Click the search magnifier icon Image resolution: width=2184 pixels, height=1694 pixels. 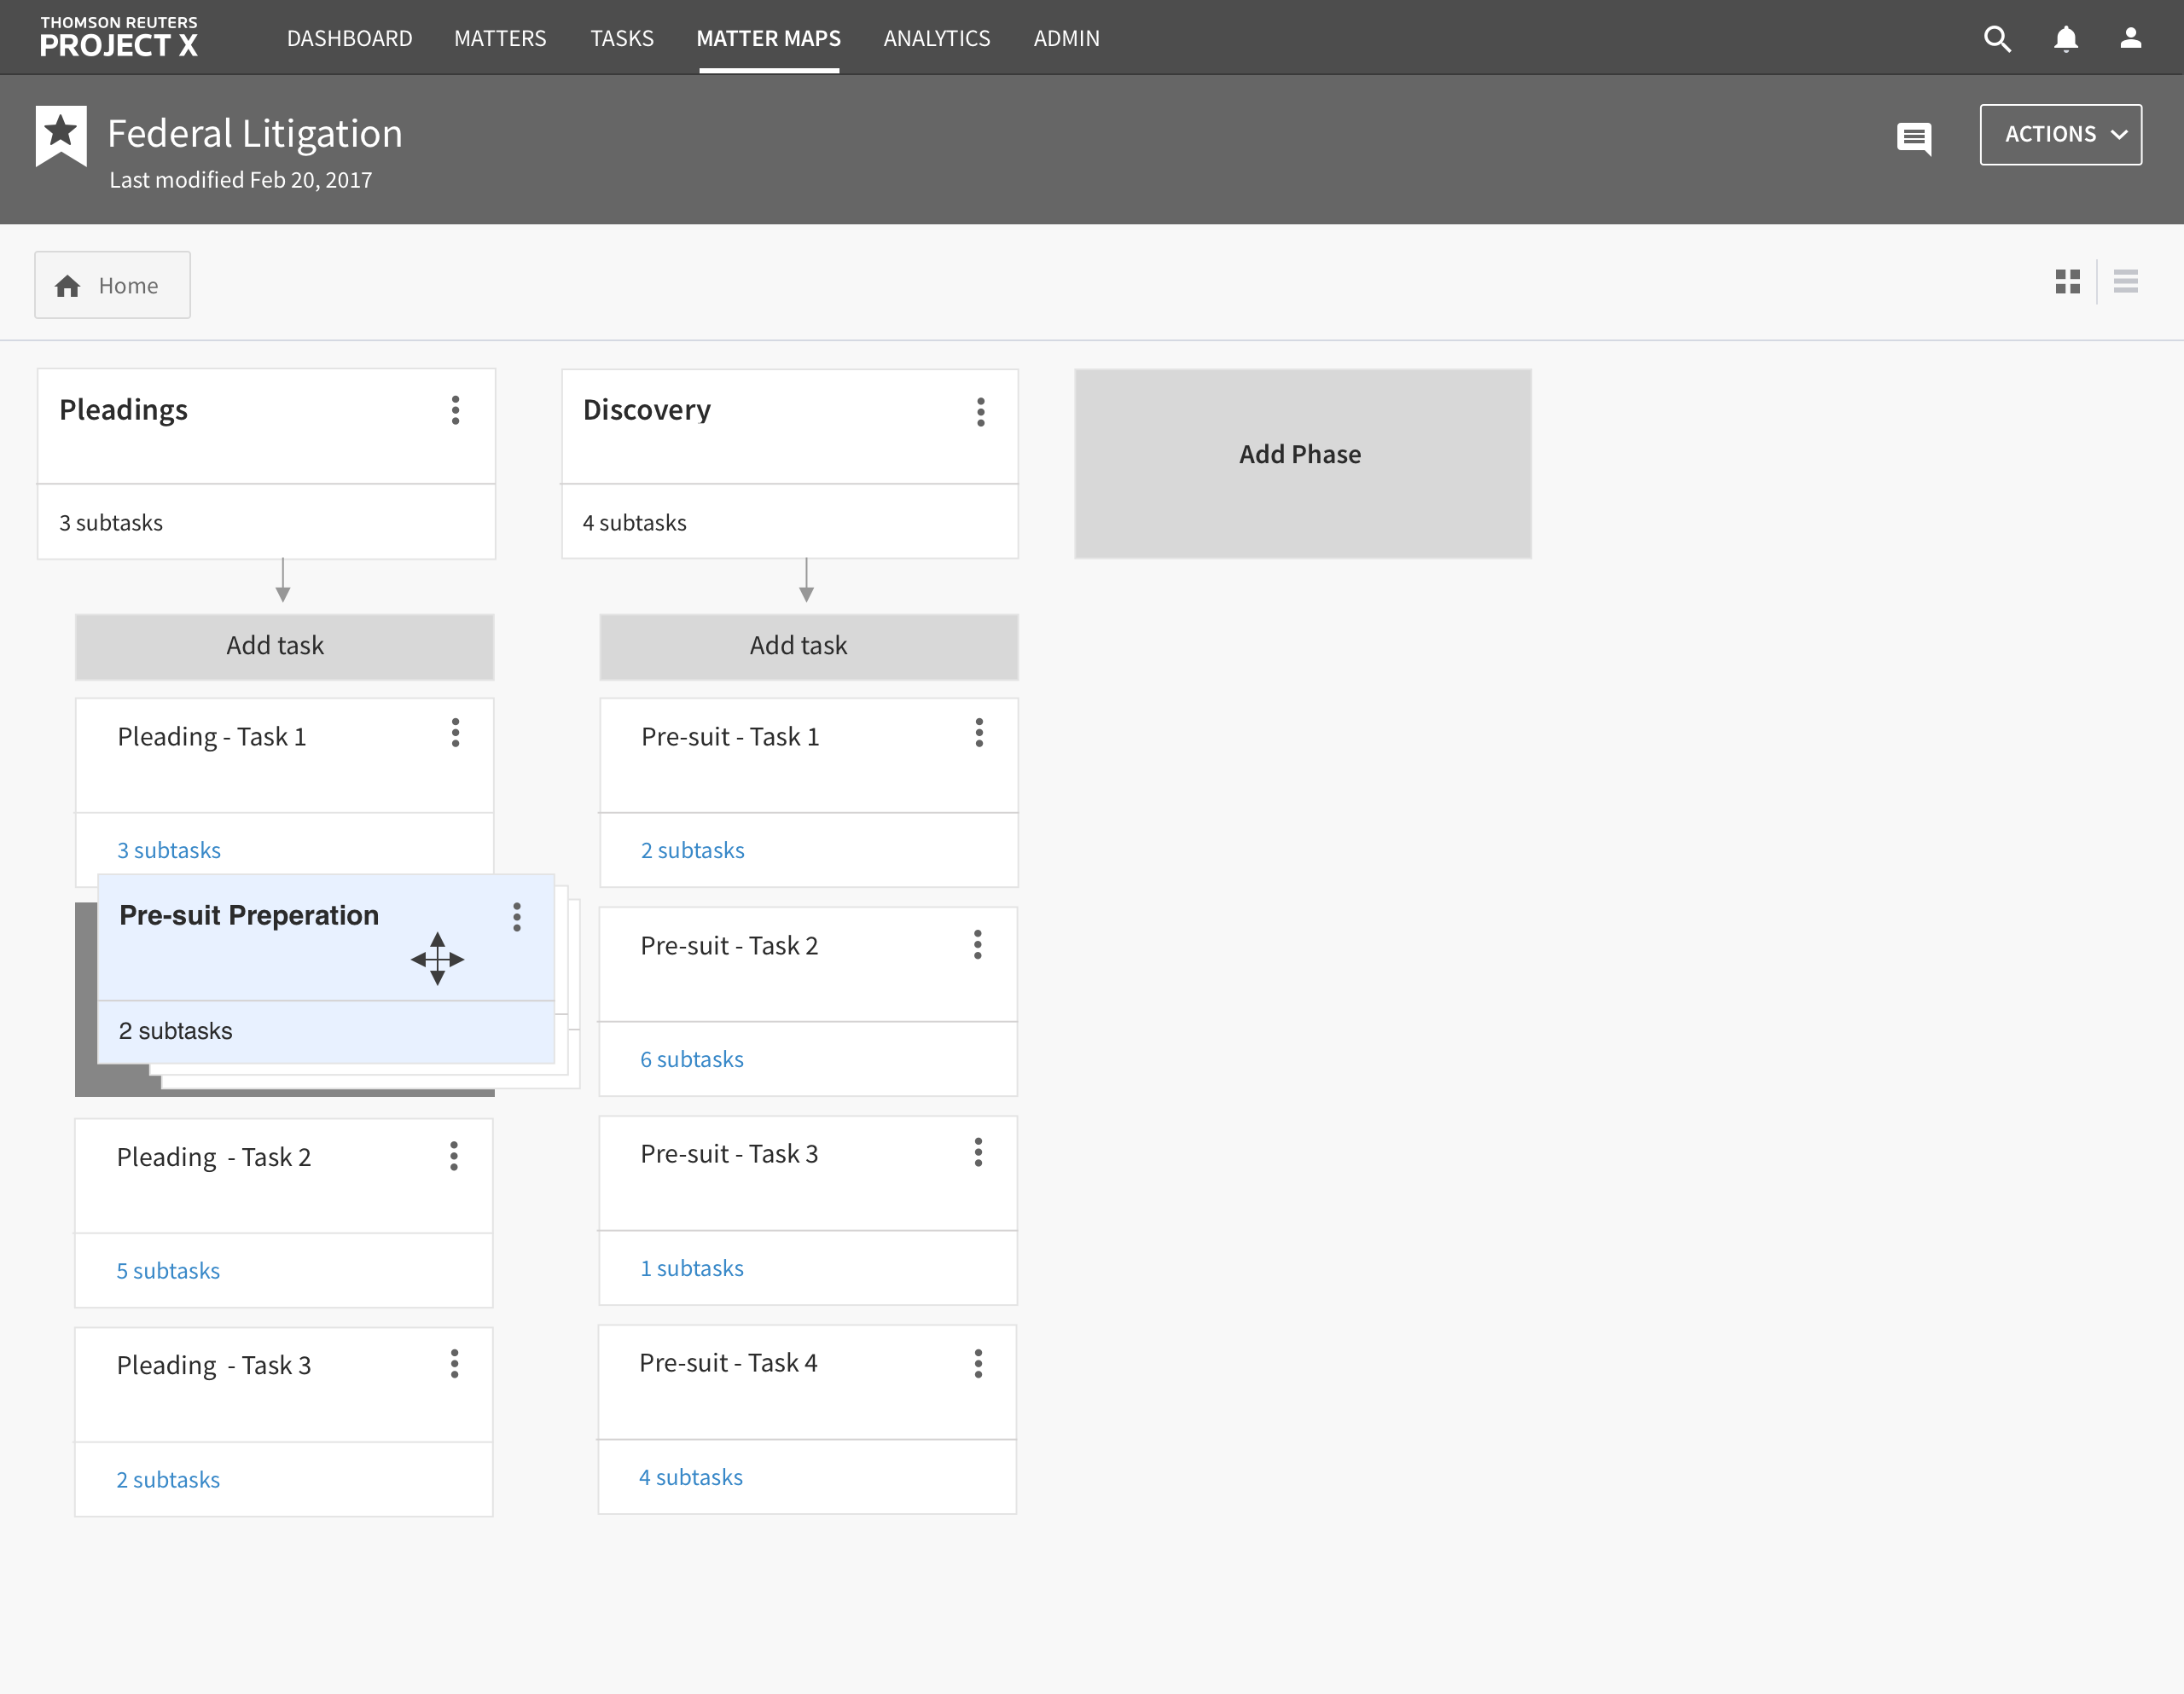pyautogui.click(x=1996, y=39)
